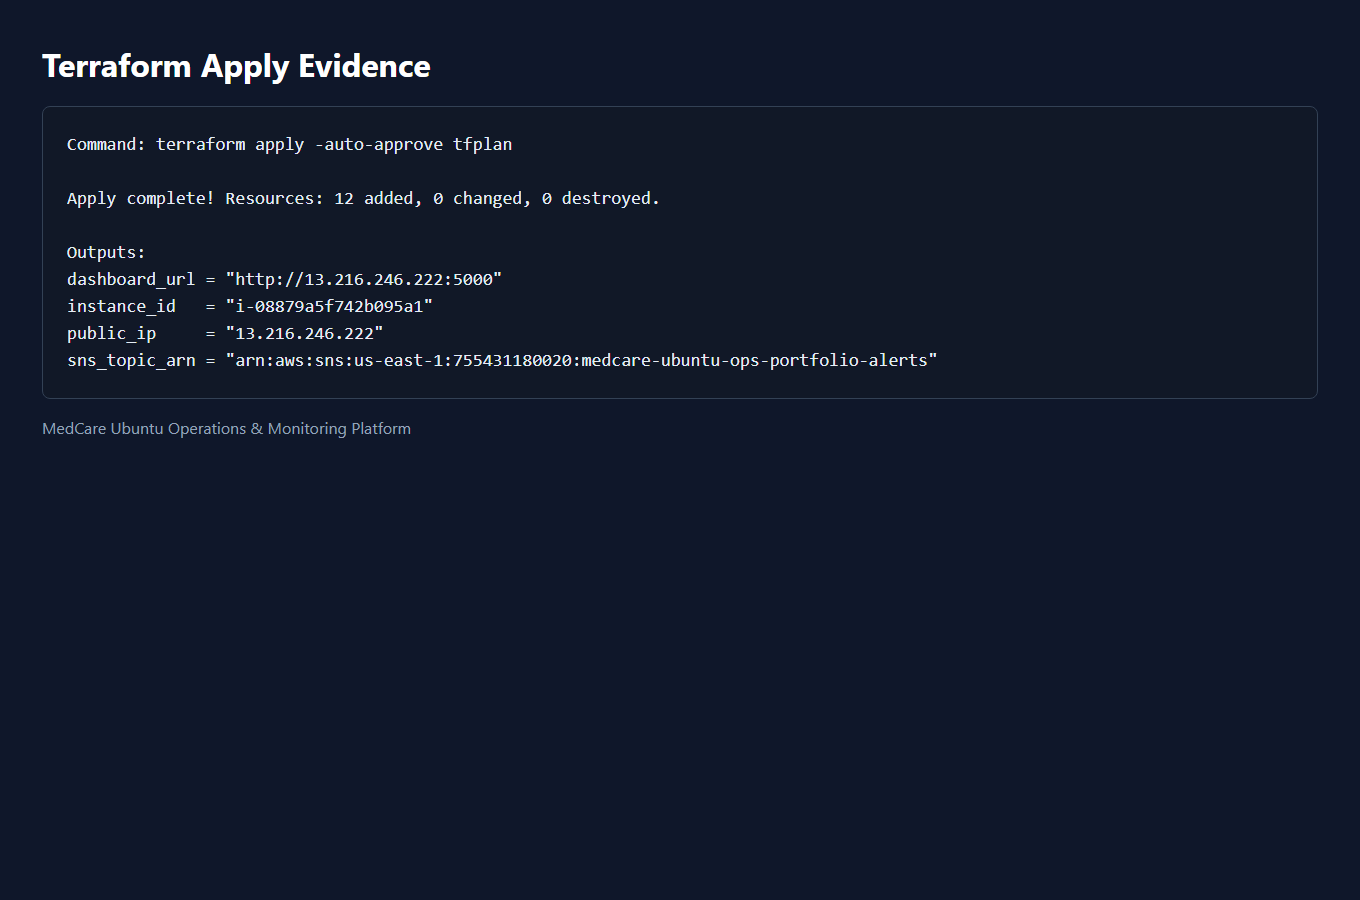Click the instance_id output line
The width and height of the screenshot is (1360, 900).
[250, 306]
